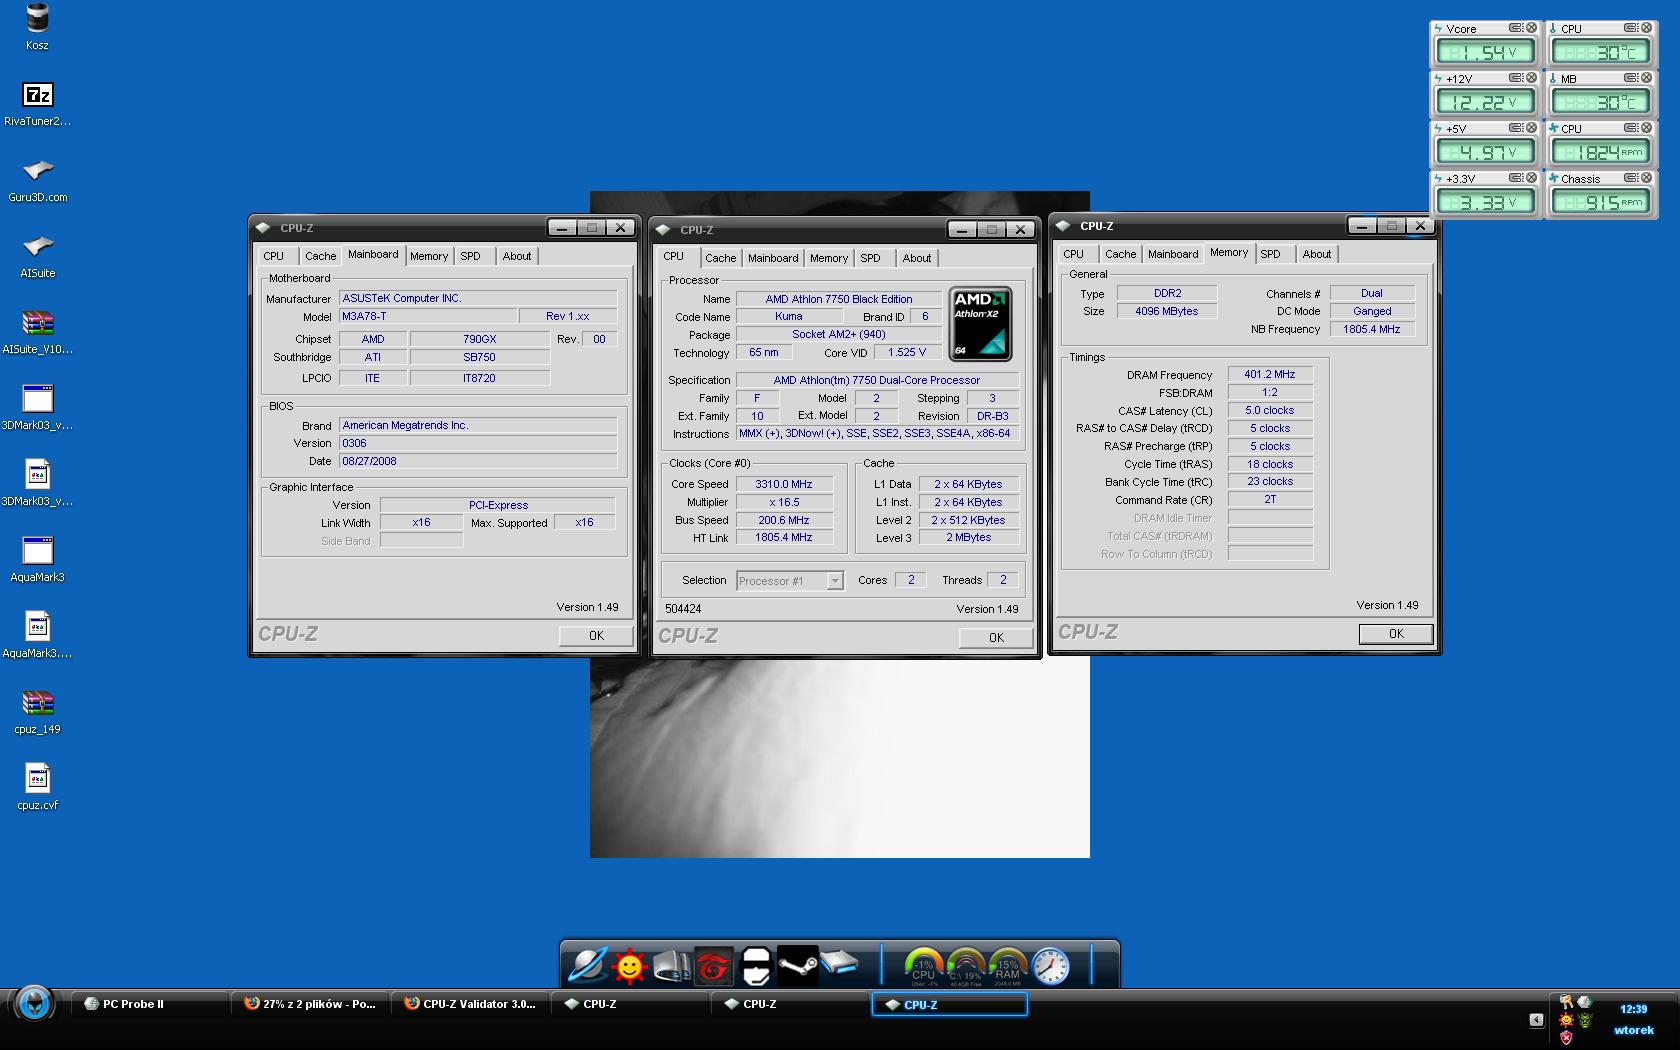This screenshot has width=1680, height=1050.
Task: Click the AMD Athlon X2 logo image
Action: point(980,323)
